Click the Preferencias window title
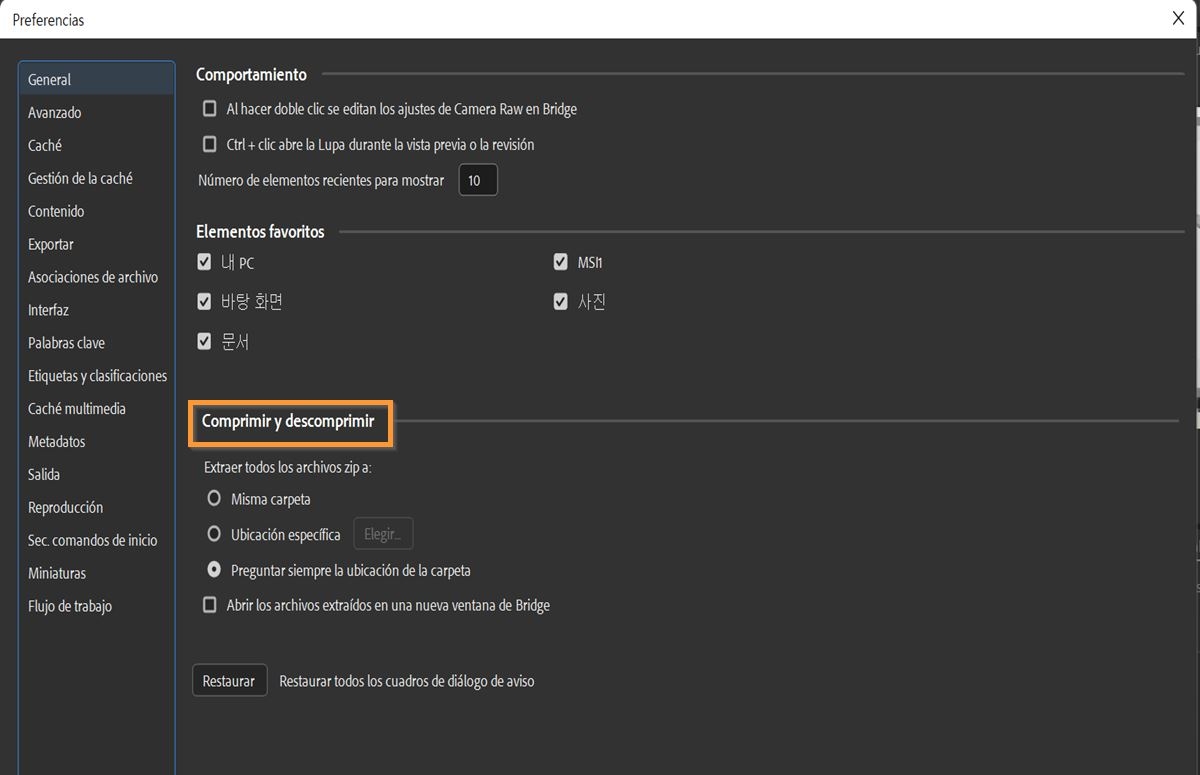The image size is (1200, 775). coord(48,20)
